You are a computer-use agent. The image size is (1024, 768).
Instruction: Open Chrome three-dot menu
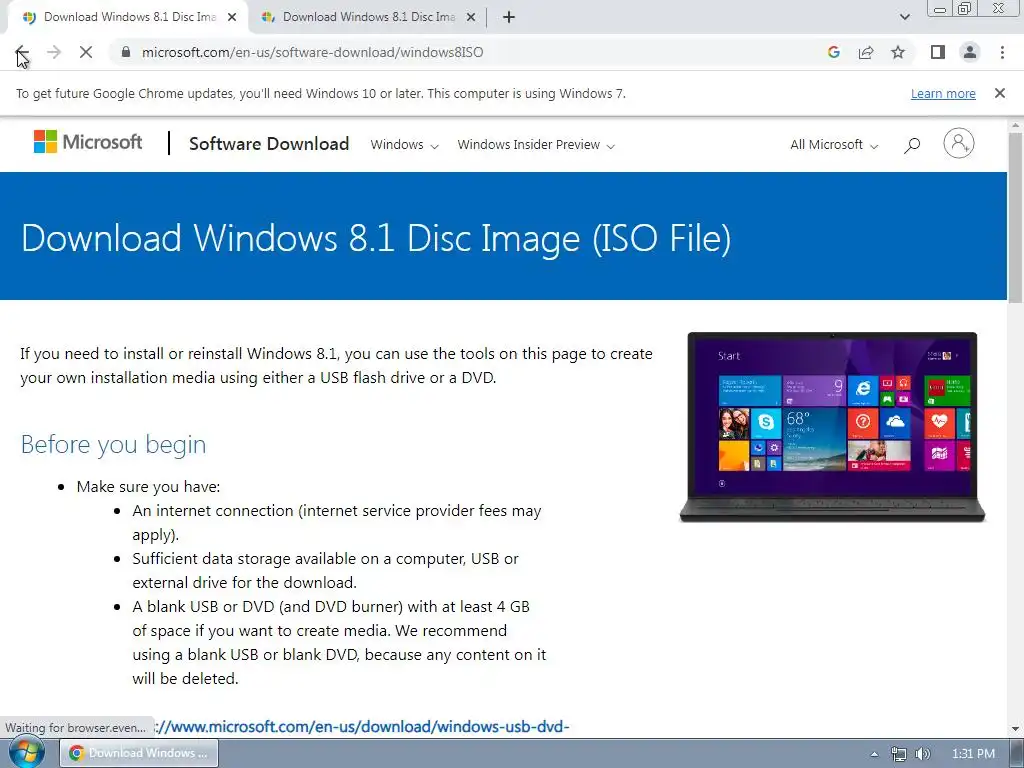[x=1002, y=52]
